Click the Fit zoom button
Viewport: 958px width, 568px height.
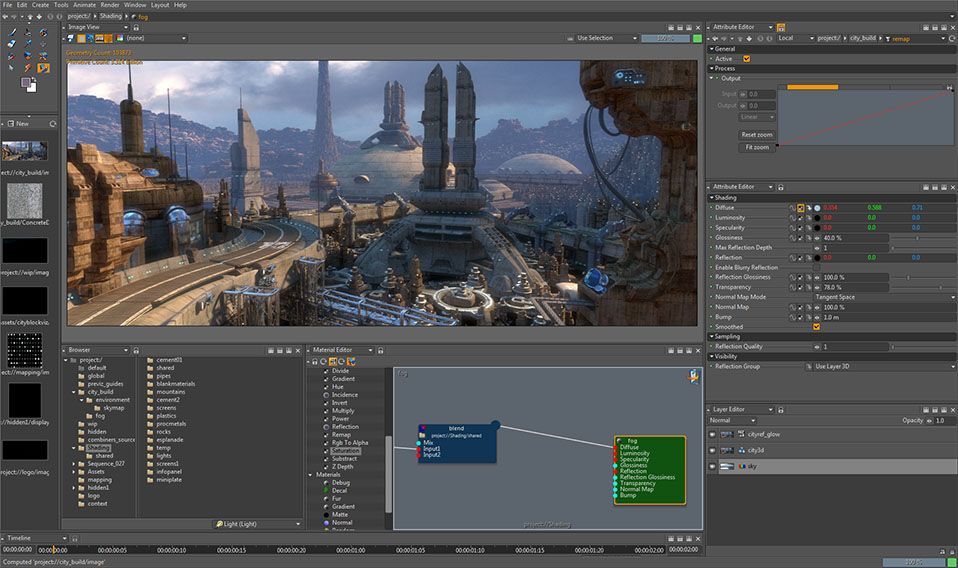756,147
